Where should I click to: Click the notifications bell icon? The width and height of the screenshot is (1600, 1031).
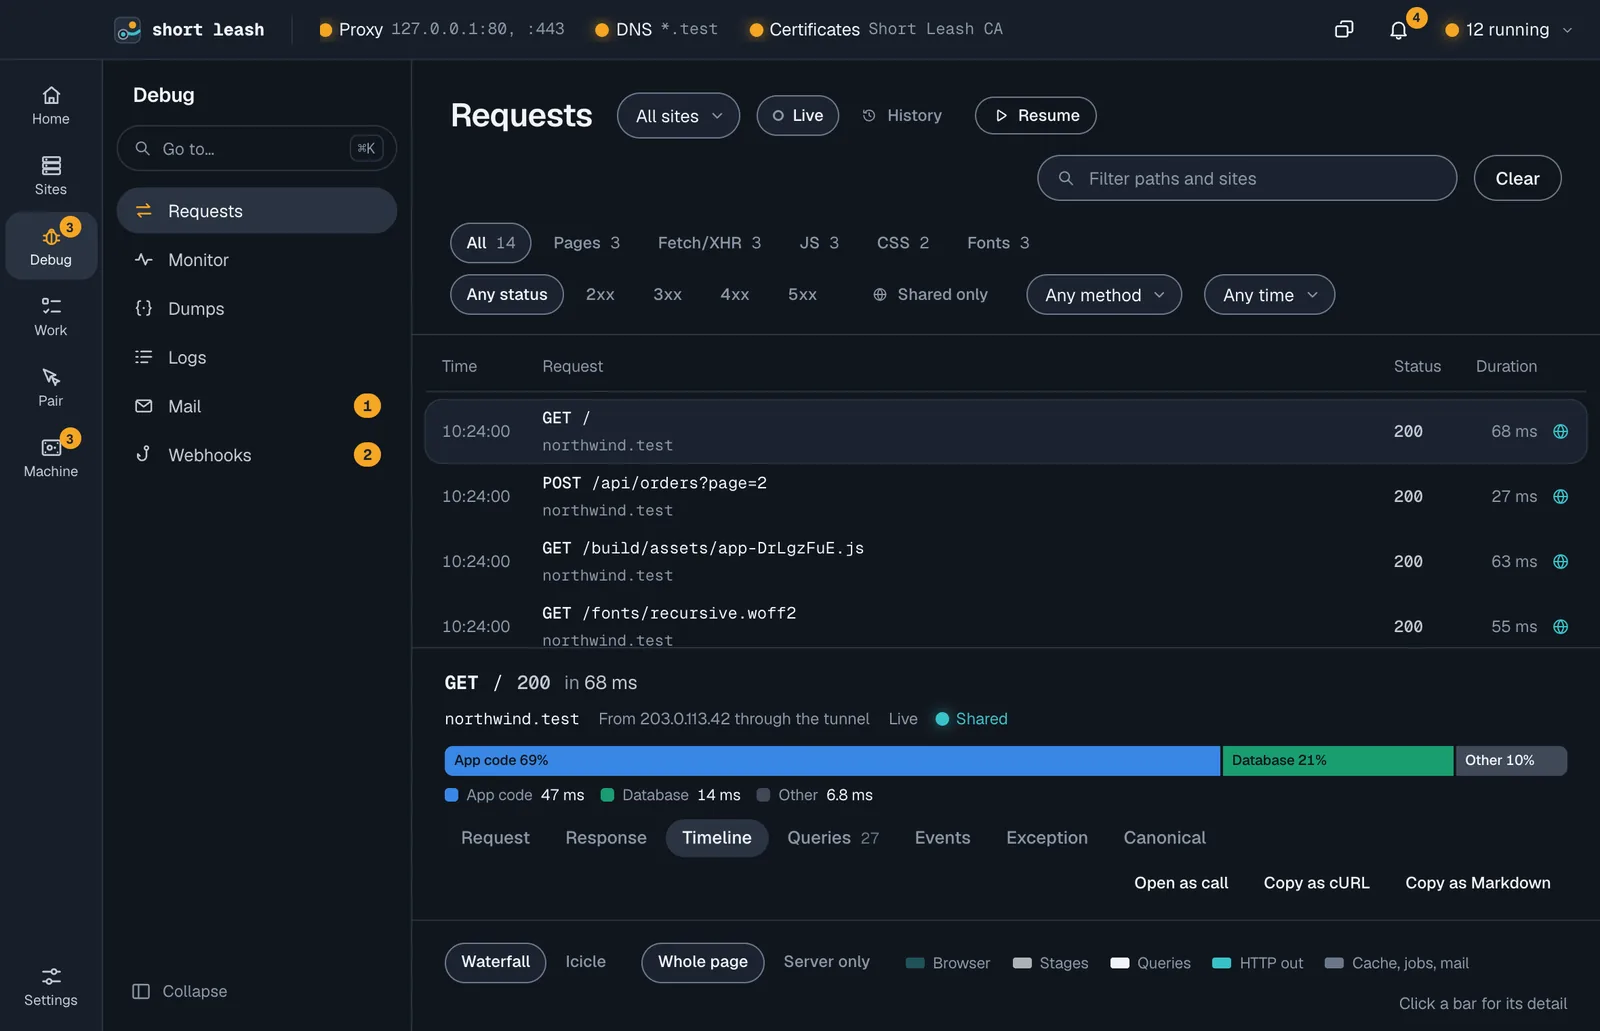[1398, 30]
